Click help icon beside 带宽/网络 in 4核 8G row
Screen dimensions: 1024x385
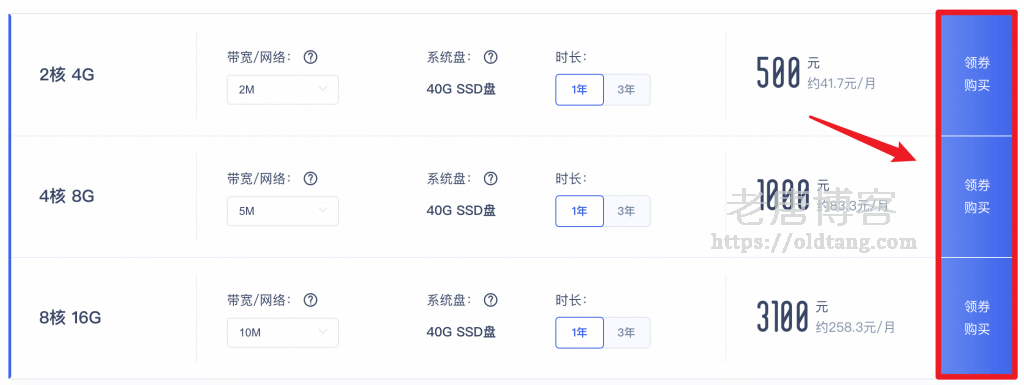311,179
